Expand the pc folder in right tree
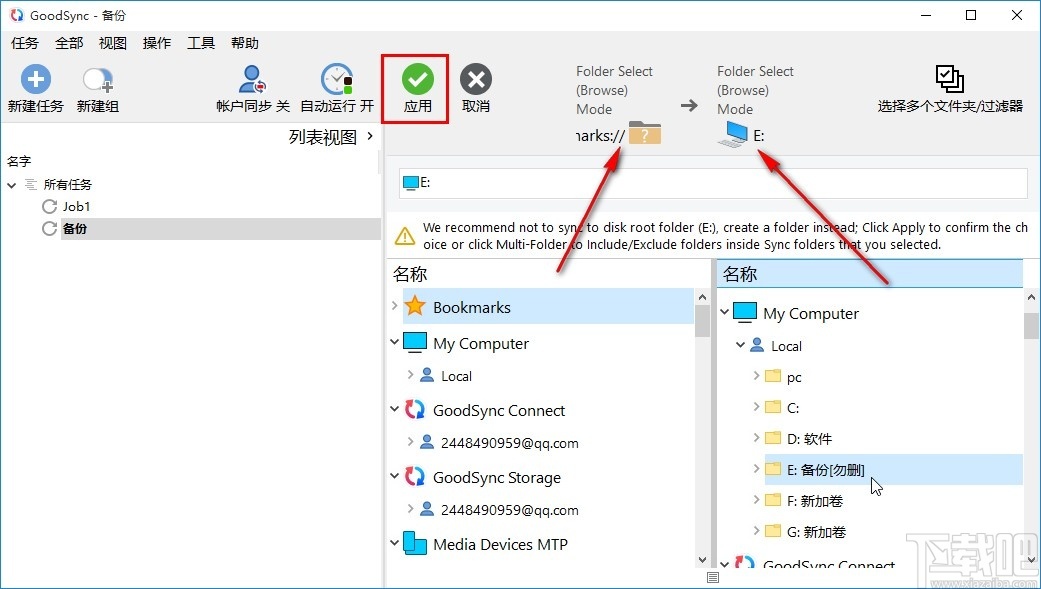Viewport: 1041px width, 589px height. (x=756, y=377)
